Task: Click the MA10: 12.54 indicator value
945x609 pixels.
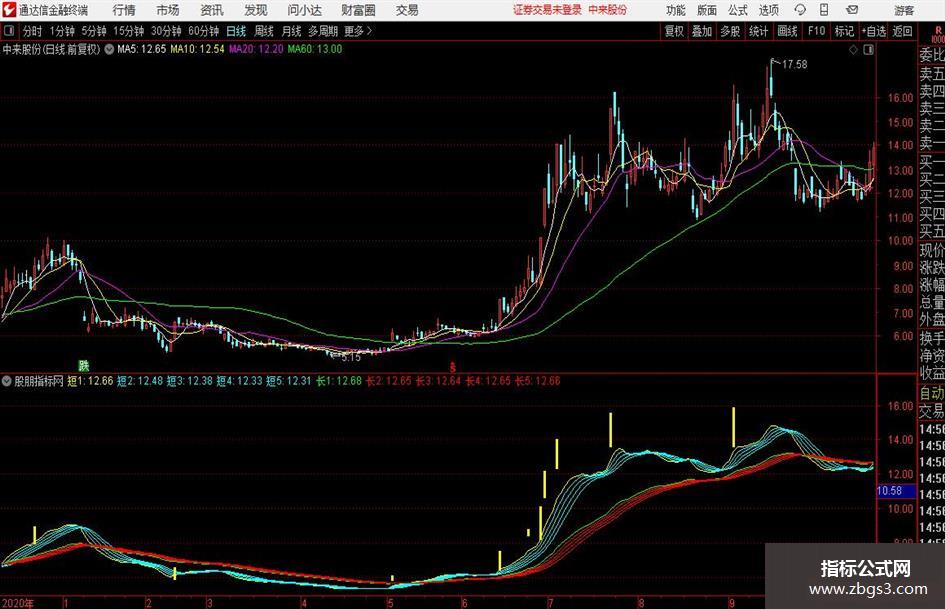Action: (x=198, y=49)
